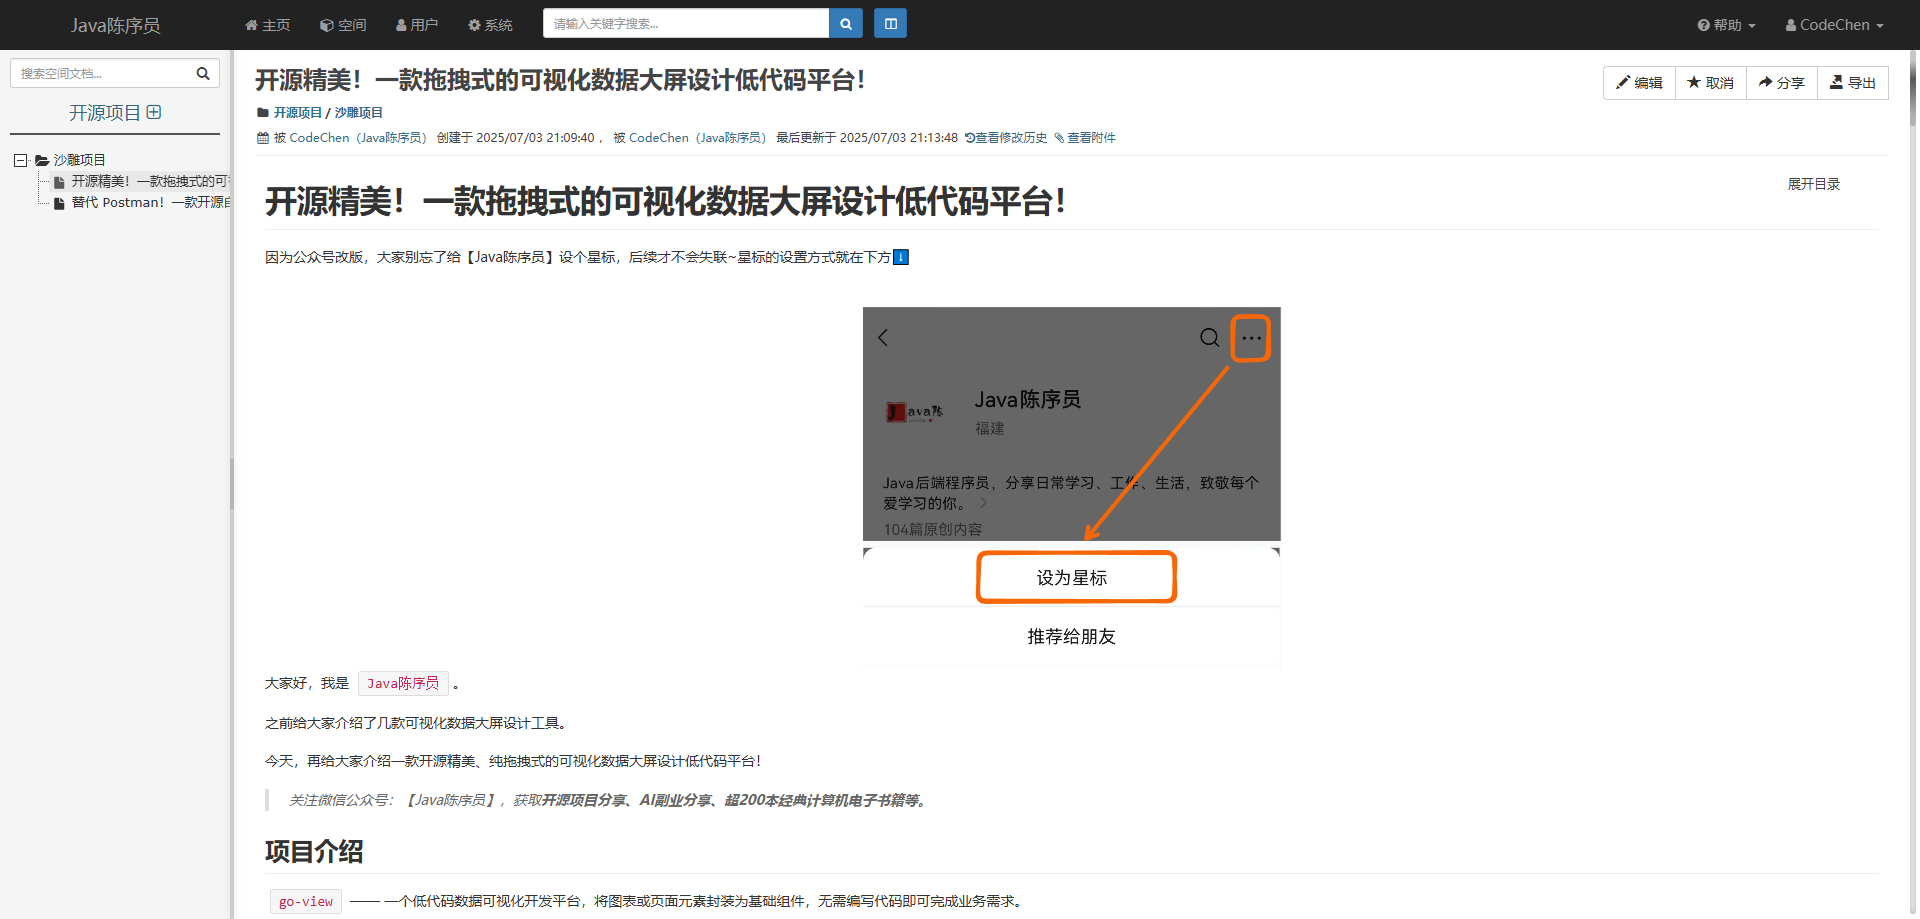Click the blue search magnifier button
Image resolution: width=1920 pixels, height=919 pixels.
point(845,24)
